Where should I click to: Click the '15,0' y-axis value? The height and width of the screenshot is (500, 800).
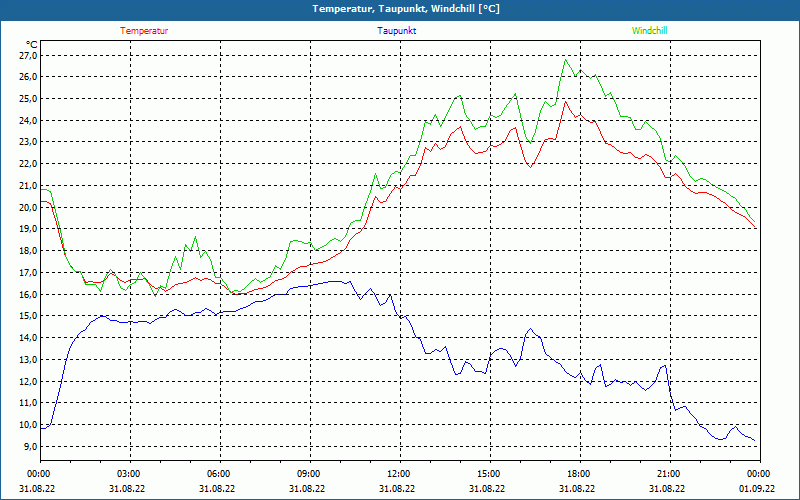(x=28, y=316)
